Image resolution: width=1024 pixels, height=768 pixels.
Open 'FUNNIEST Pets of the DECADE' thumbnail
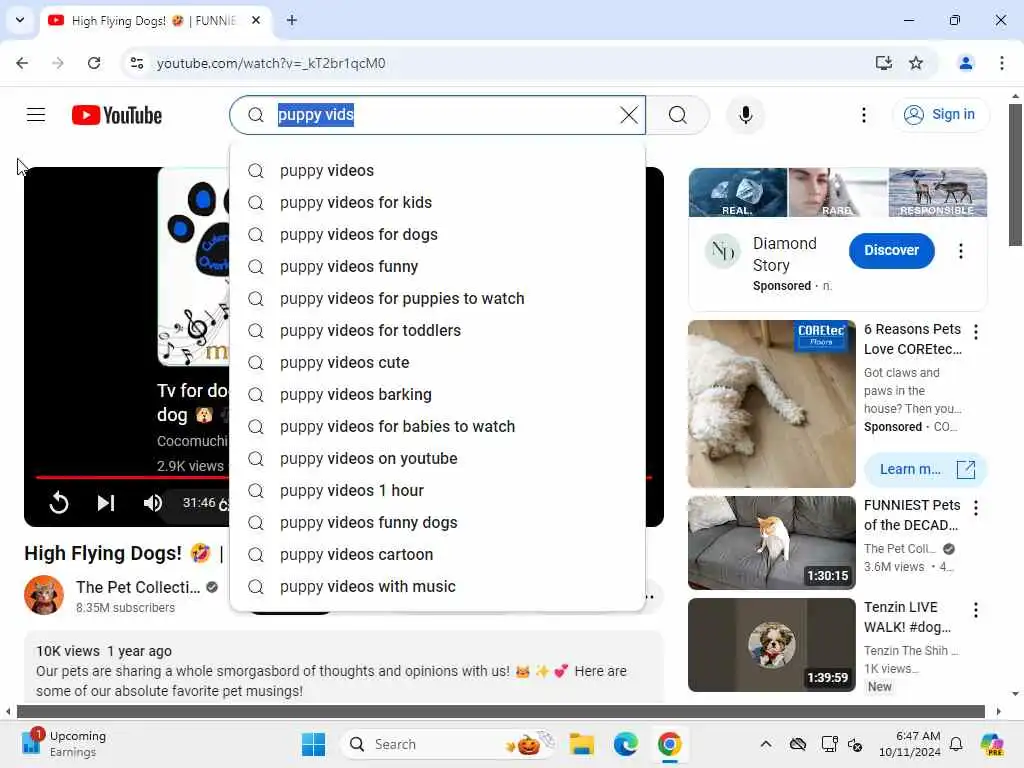[x=772, y=543]
